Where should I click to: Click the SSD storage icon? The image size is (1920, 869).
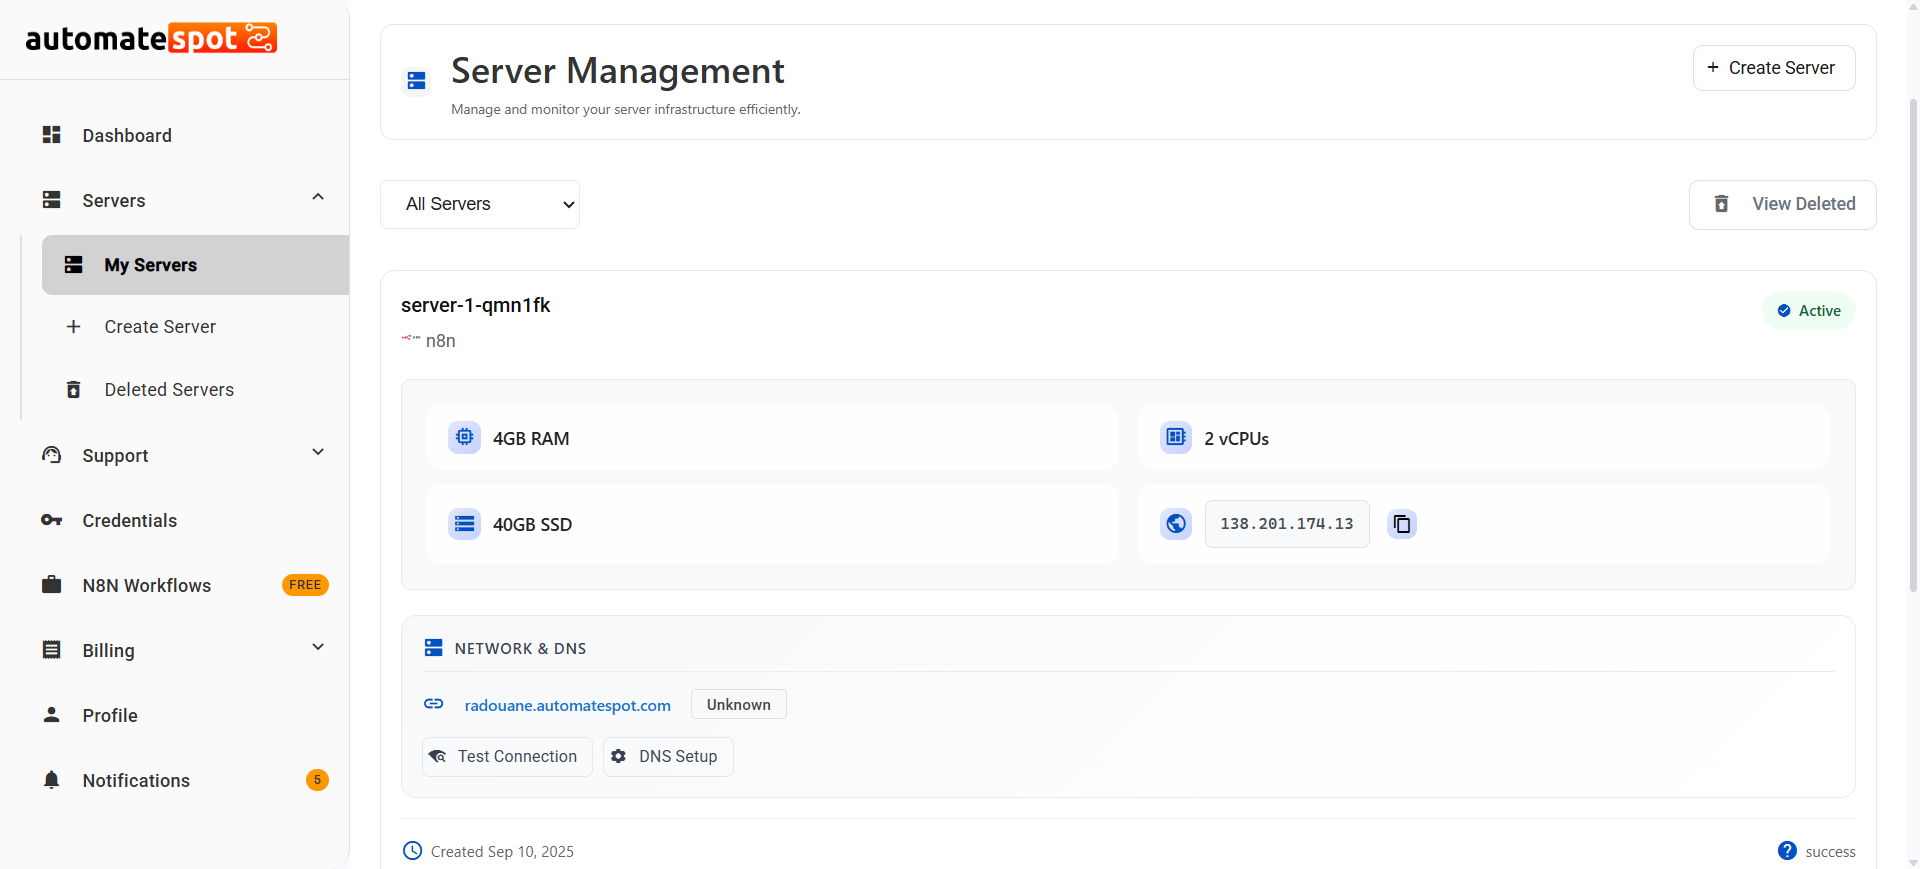[464, 523]
